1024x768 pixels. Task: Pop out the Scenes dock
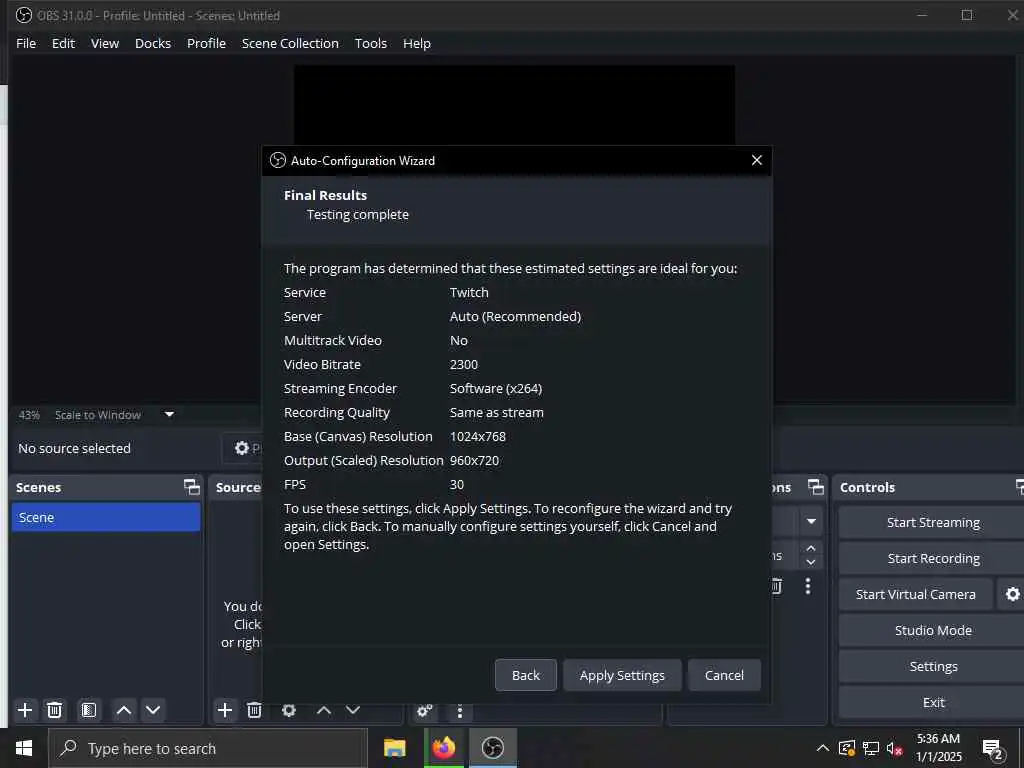pos(191,487)
